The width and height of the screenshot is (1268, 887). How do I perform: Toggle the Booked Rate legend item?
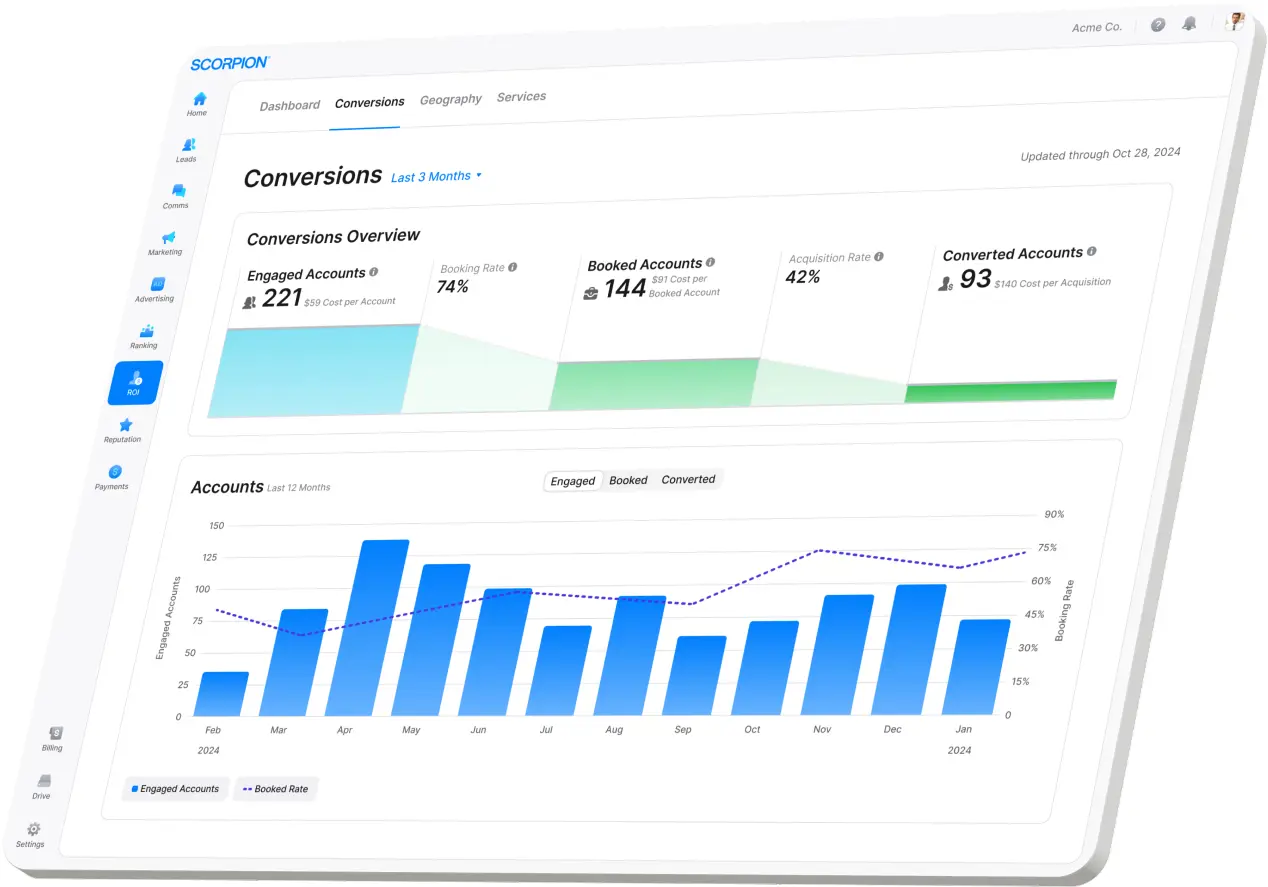click(x=275, y=789)
